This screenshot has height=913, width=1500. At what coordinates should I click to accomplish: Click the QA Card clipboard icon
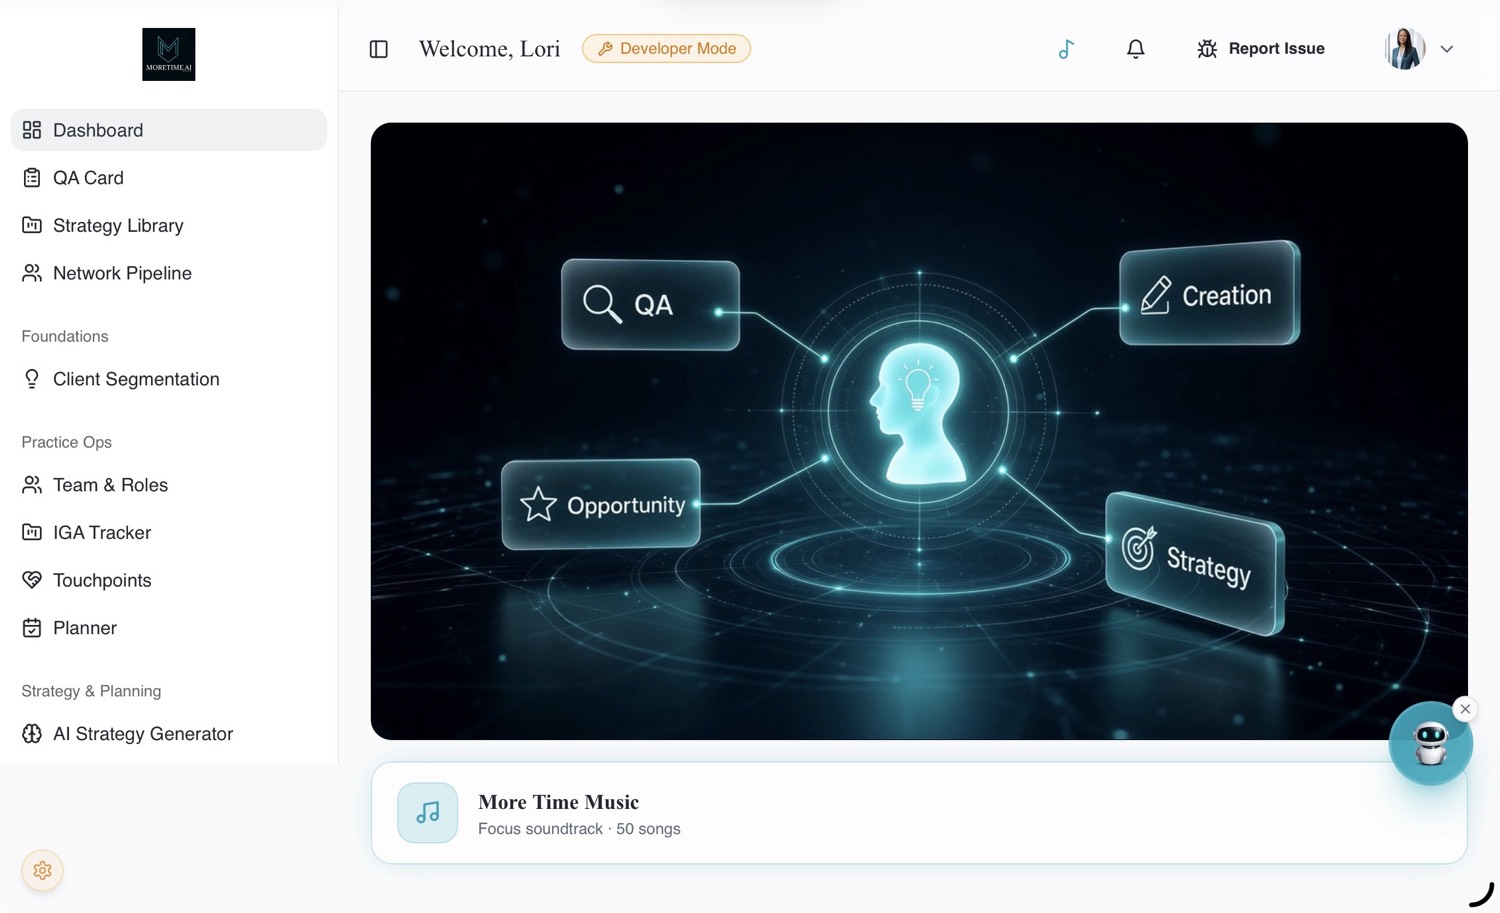click(32, 178)
